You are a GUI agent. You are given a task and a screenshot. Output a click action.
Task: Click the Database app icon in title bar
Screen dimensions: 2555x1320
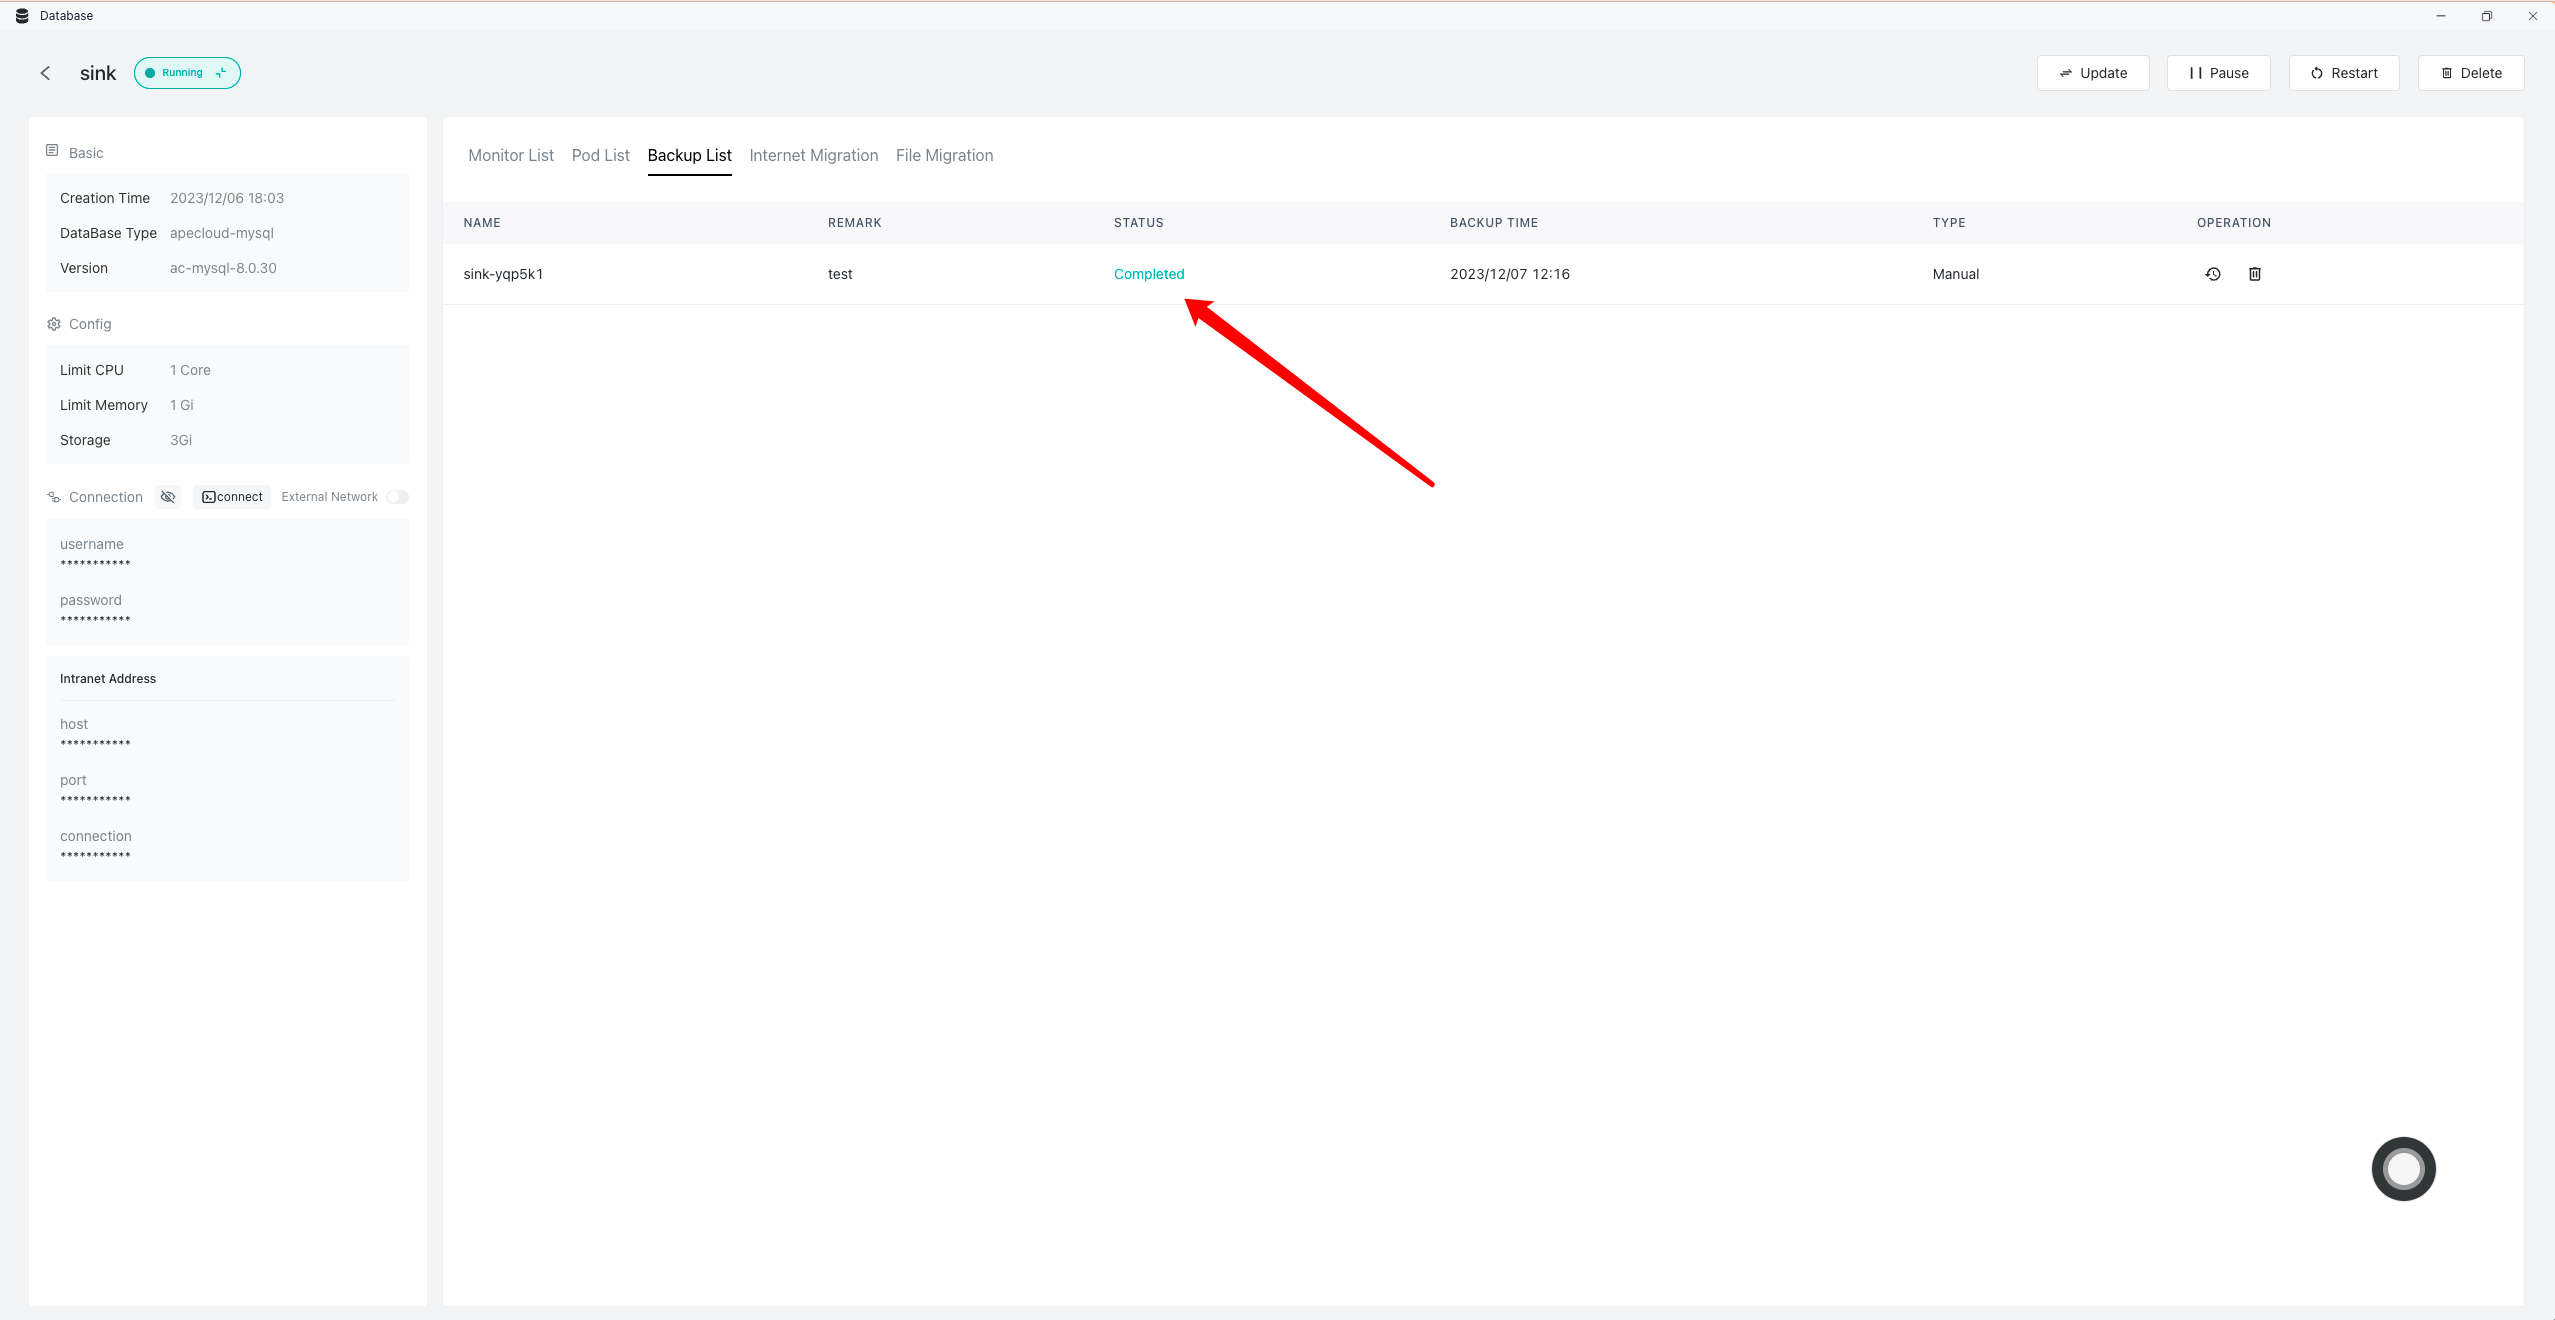pyautogui.click(x=22, y=16)
